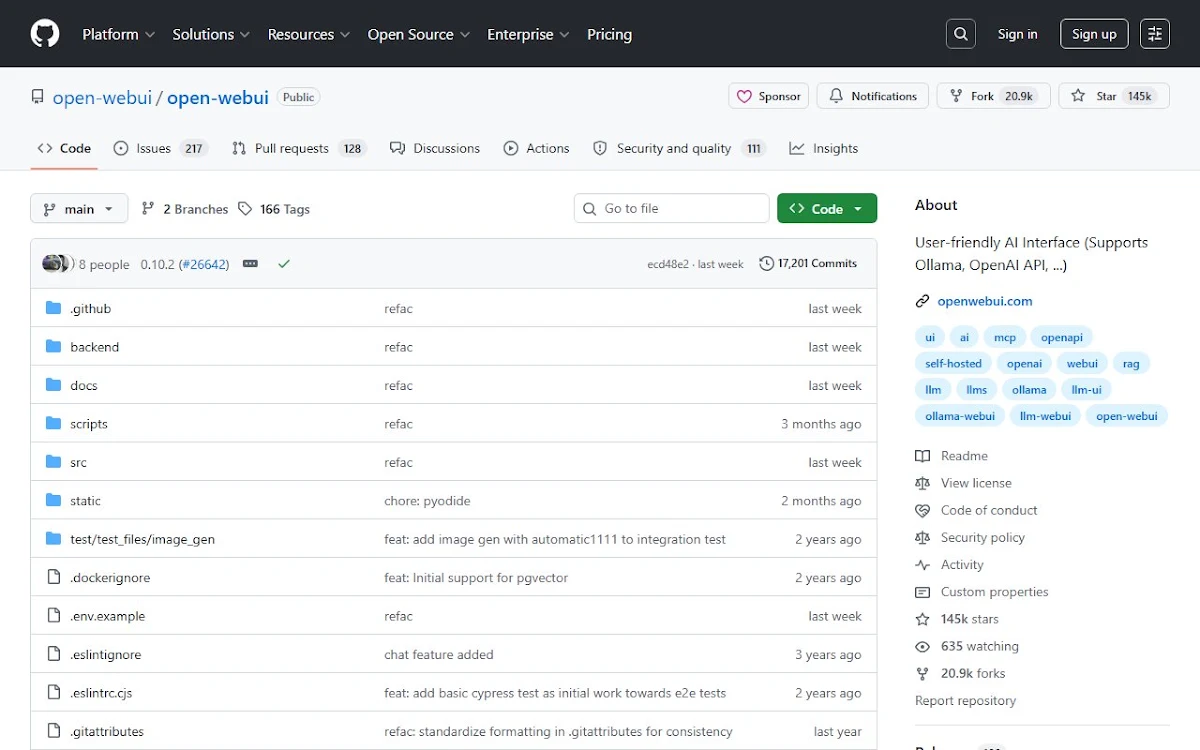Screen dimensions: 1200x750
Task: Click the Sign in link
Action: (1017, 34)
